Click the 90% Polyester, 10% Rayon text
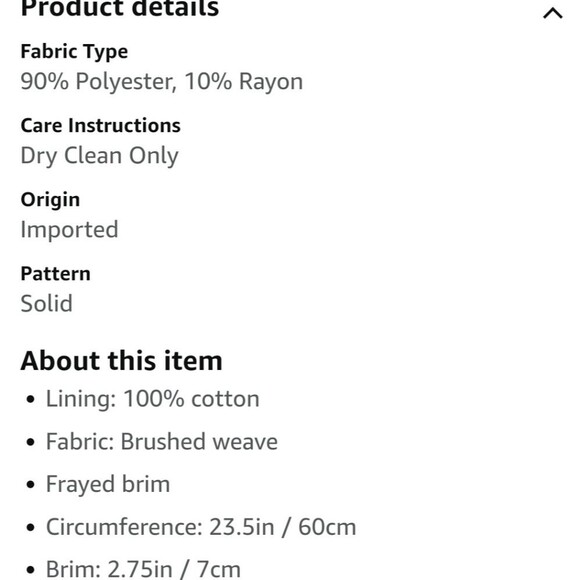 pos(162,81)
